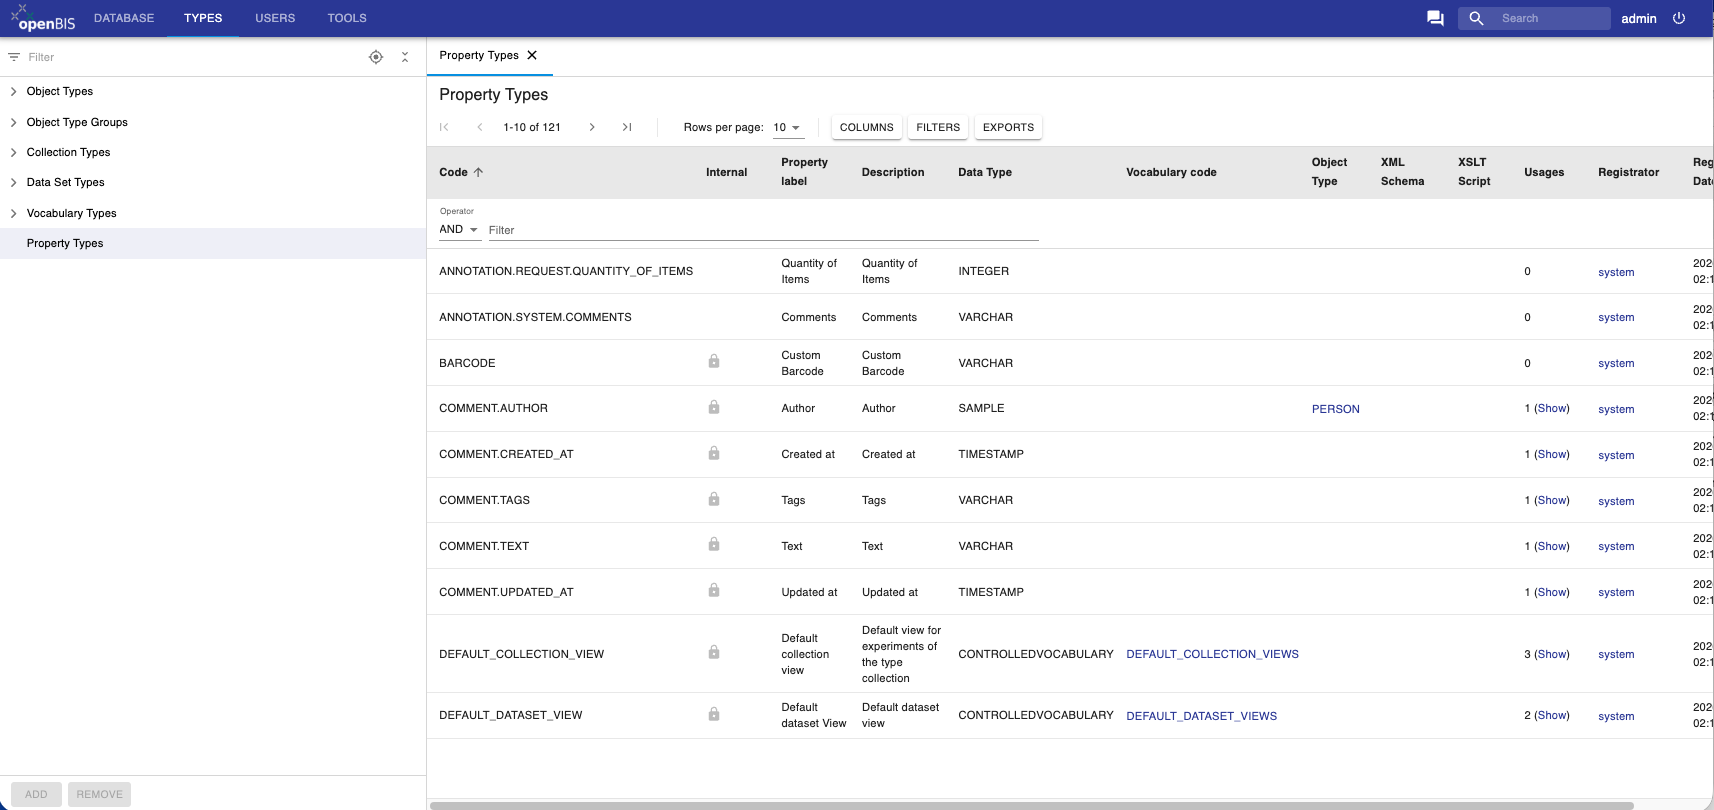This screenshot has height=810, width=1714.
Task: Expand Collection Types tree node
Action: [13, 152]
